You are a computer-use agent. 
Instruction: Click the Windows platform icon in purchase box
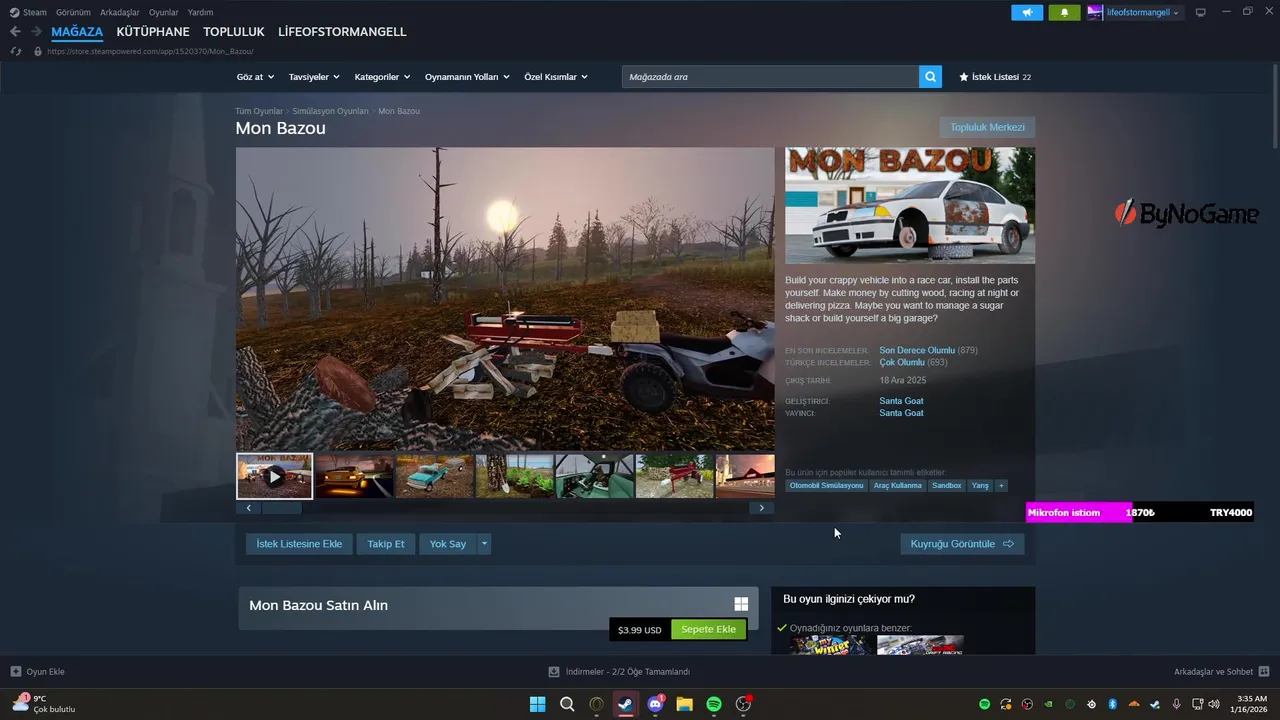pyautogui.click(x=741, y=604)
